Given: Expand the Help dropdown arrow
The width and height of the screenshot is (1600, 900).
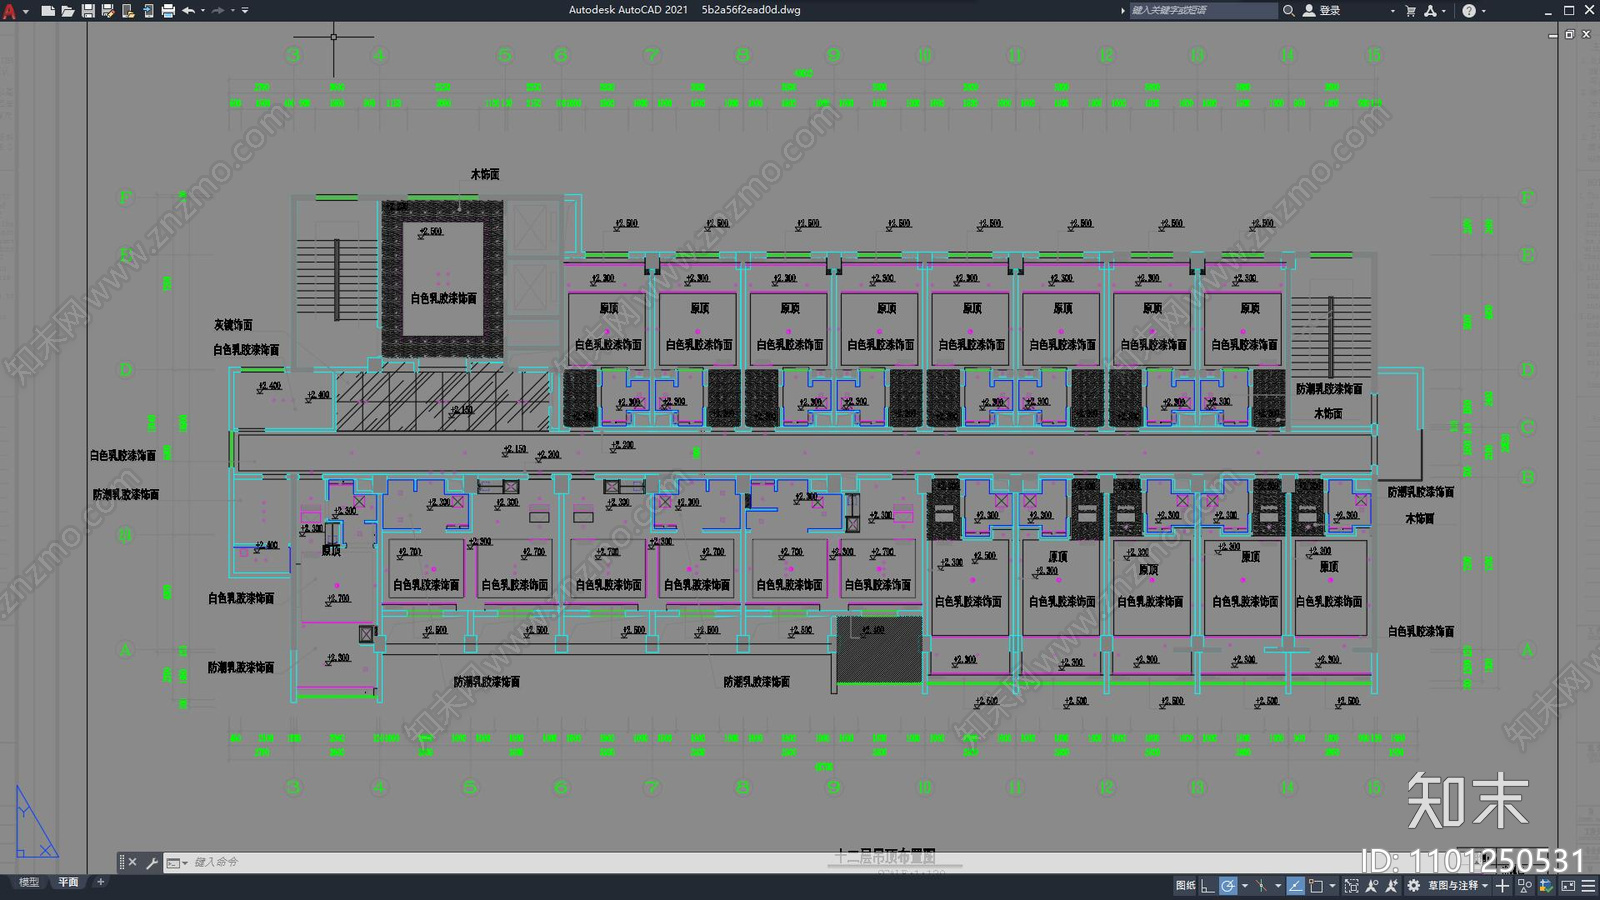Looking at the screenshot, I should click(x=1483, y=10).
